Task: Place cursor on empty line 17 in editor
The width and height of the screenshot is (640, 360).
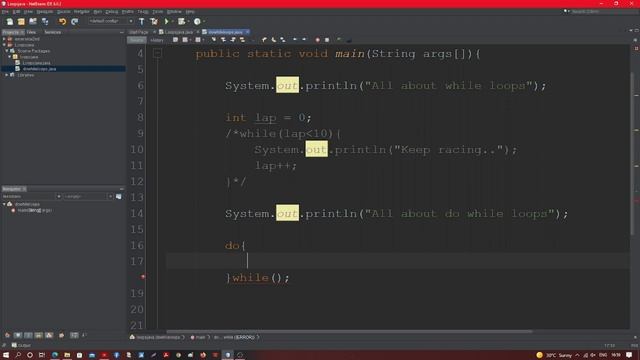Action: (398, 261)
